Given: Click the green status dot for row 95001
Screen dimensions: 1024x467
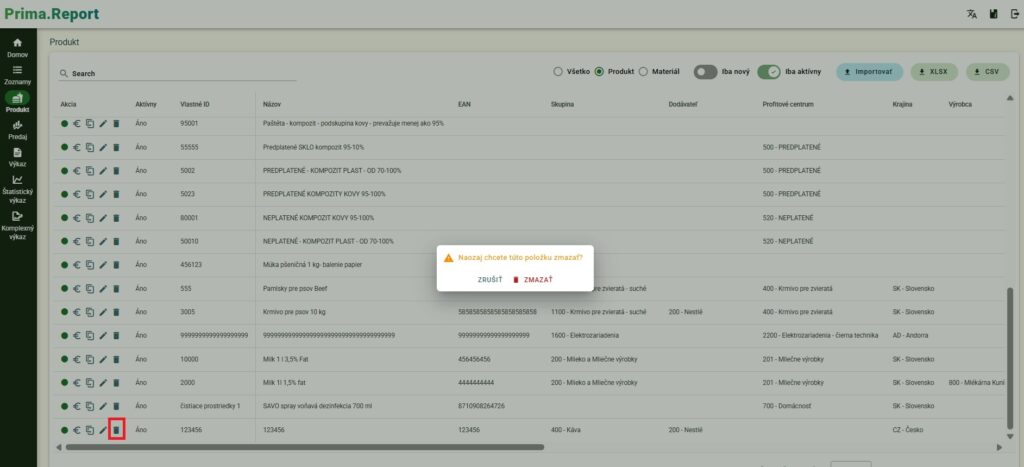Looking at the screenshot, I should pyautogui.click(x=64, y=123).
